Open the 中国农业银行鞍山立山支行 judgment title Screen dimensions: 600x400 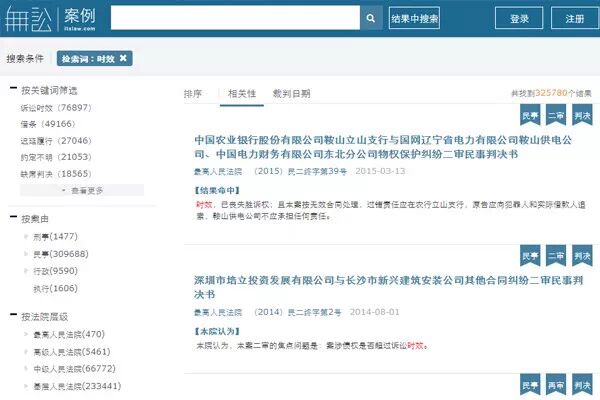[383, 147]
